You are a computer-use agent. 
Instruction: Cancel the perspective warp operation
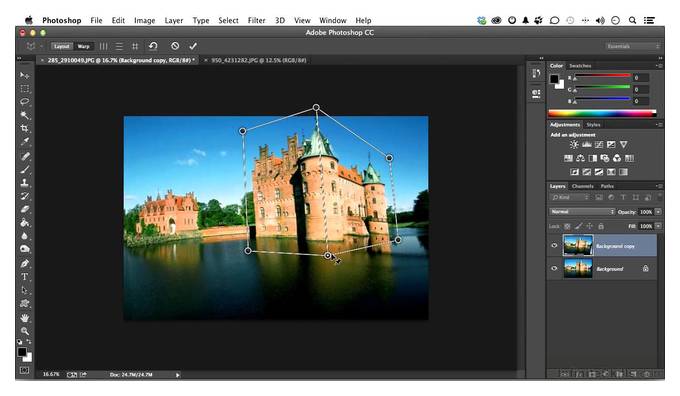[175, 46]
